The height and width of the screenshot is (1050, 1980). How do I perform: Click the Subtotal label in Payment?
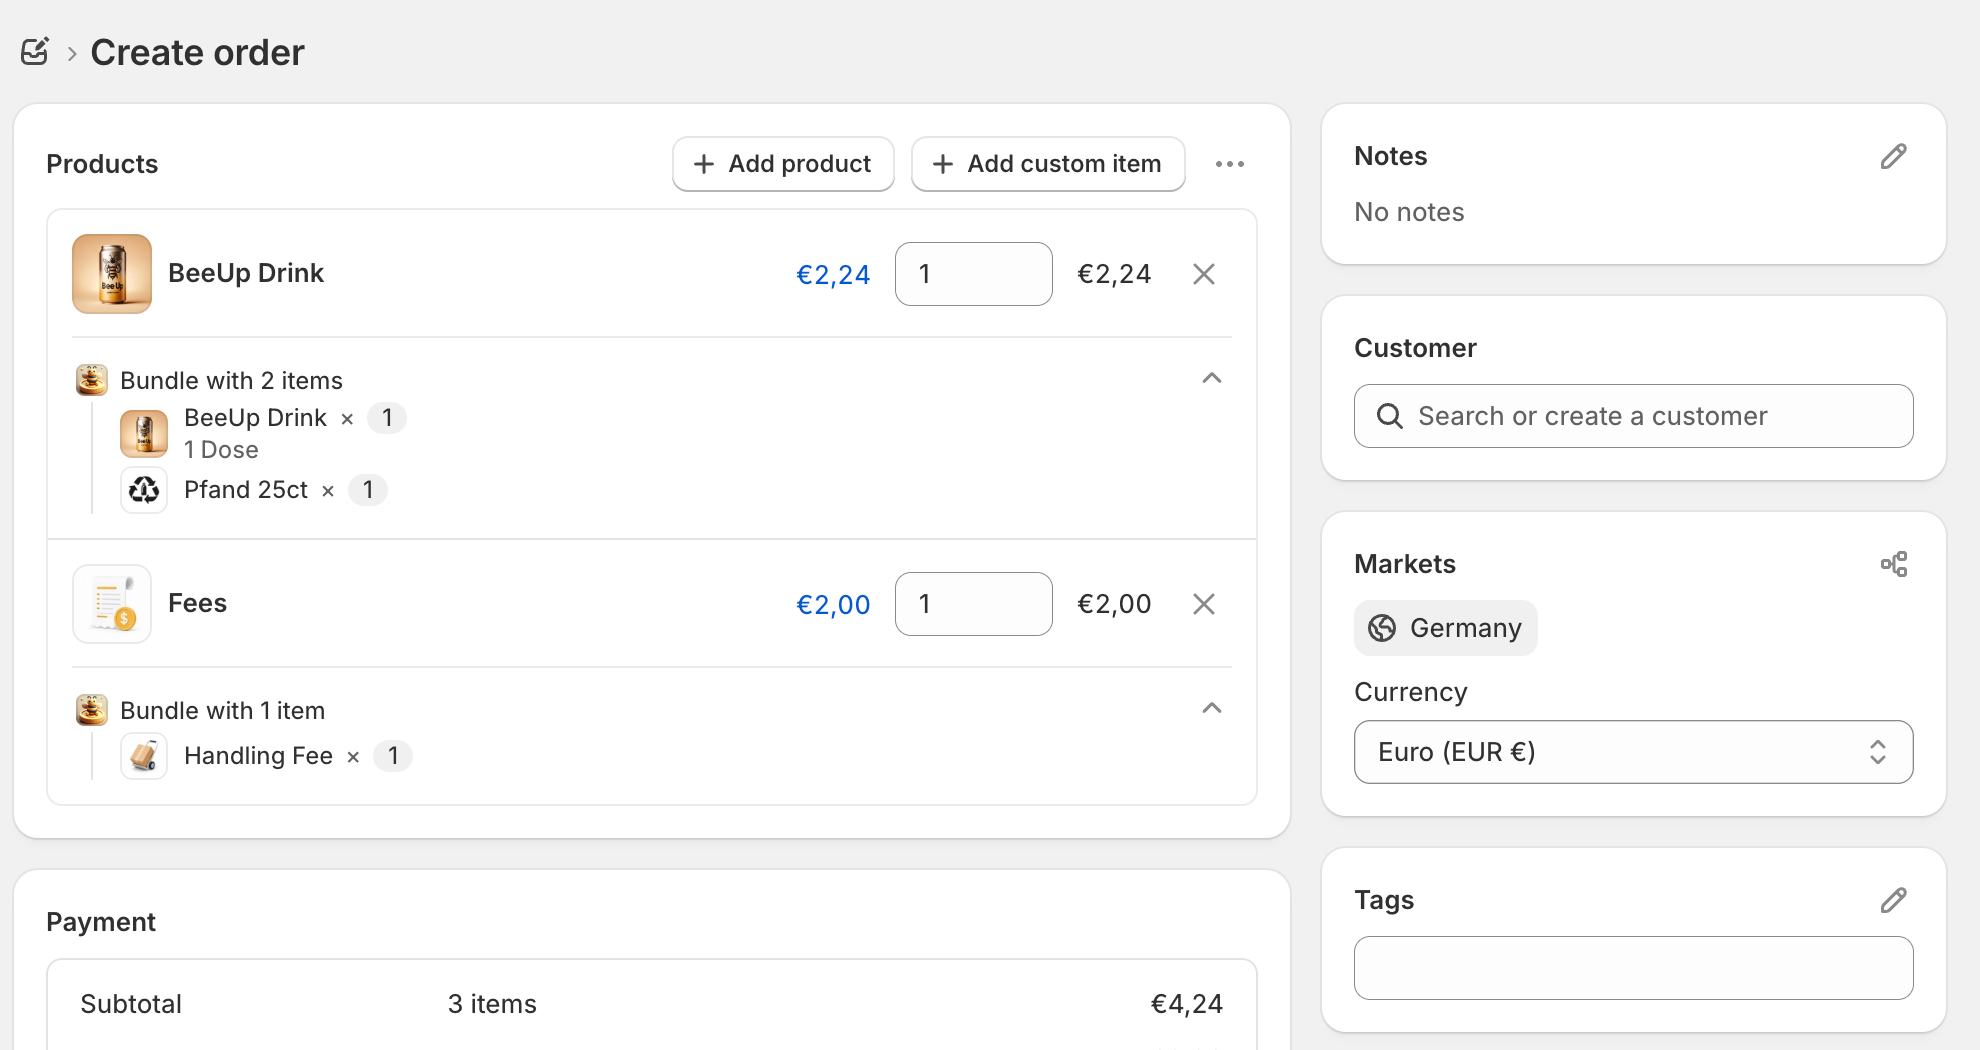point(131,1004)
